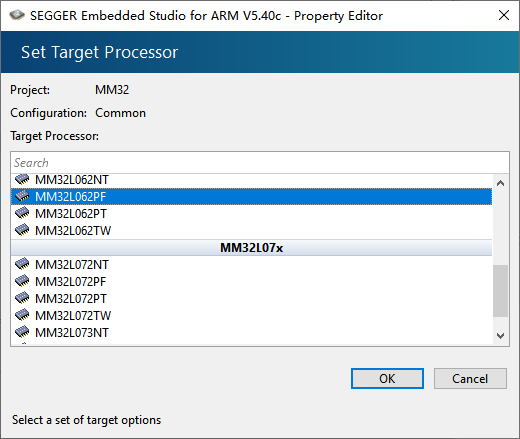This screenshot has width=520, height=439.
Task: Click the chip icon of MM32L062PF
Action: click(22, 196)
